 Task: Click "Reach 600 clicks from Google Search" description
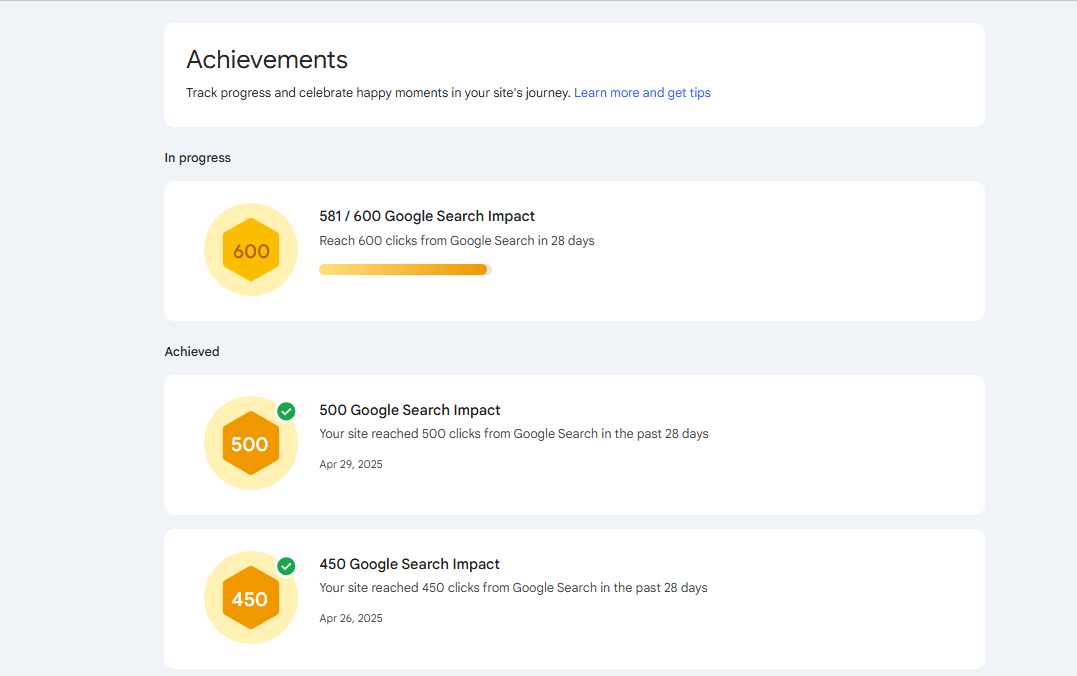(456, 241)
